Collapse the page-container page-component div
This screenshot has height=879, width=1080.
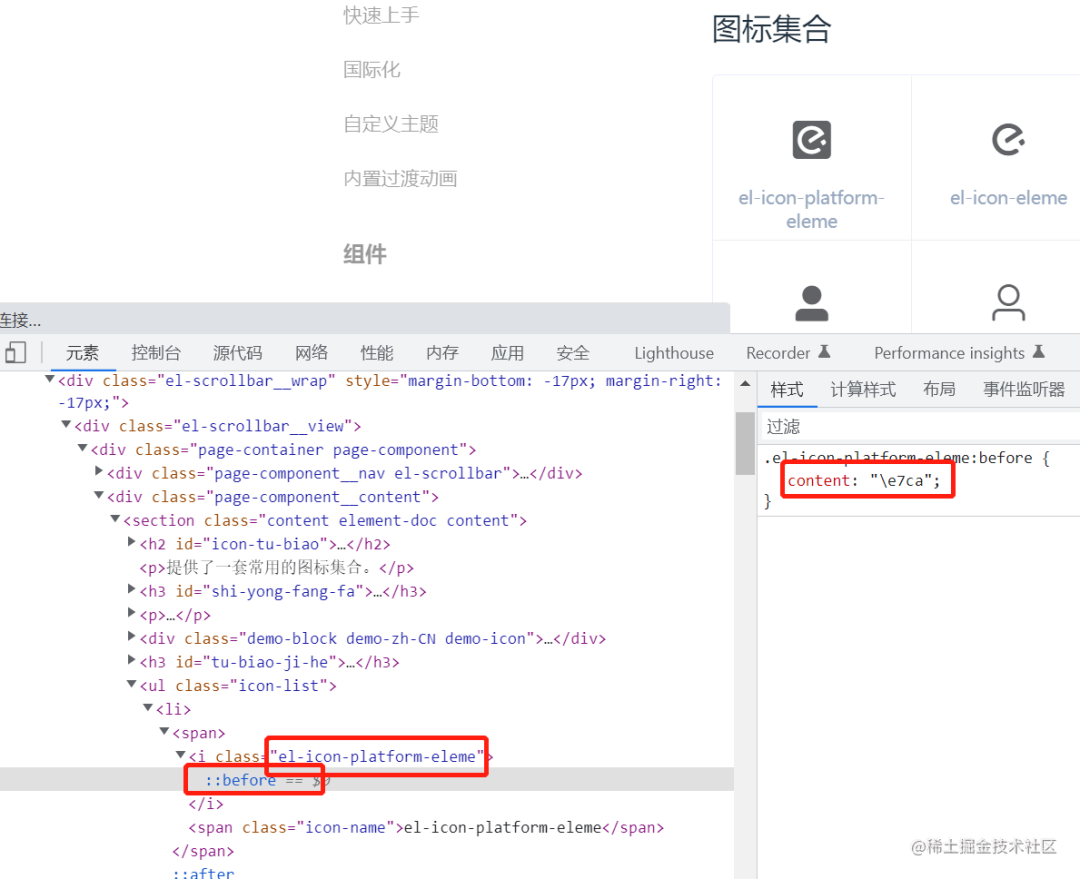[83, 448]
